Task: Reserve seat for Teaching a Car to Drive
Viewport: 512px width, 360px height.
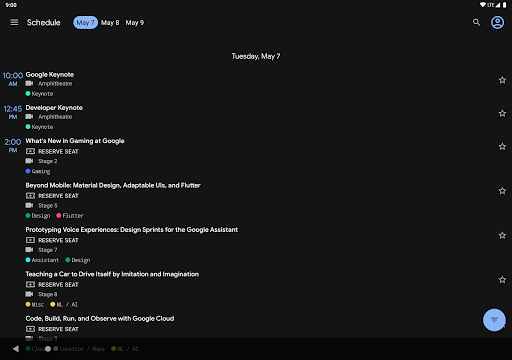Action: tap(52, 285)
